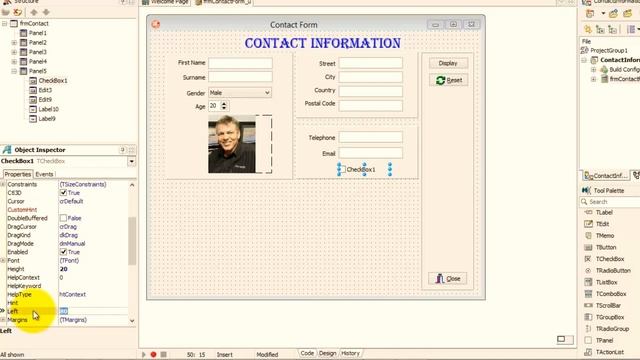Select the ContactInf... project manager tab

tap(606, 176)
